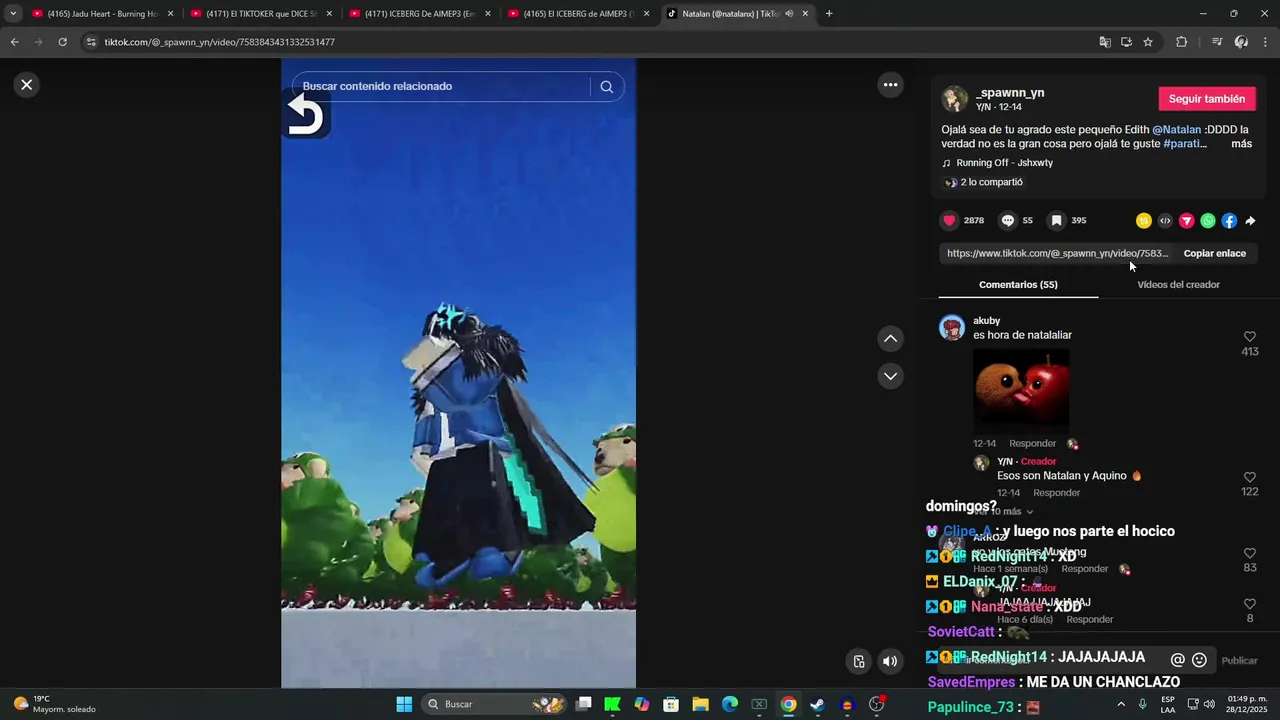Open the #parati hashtag link

click(1185, 144)
